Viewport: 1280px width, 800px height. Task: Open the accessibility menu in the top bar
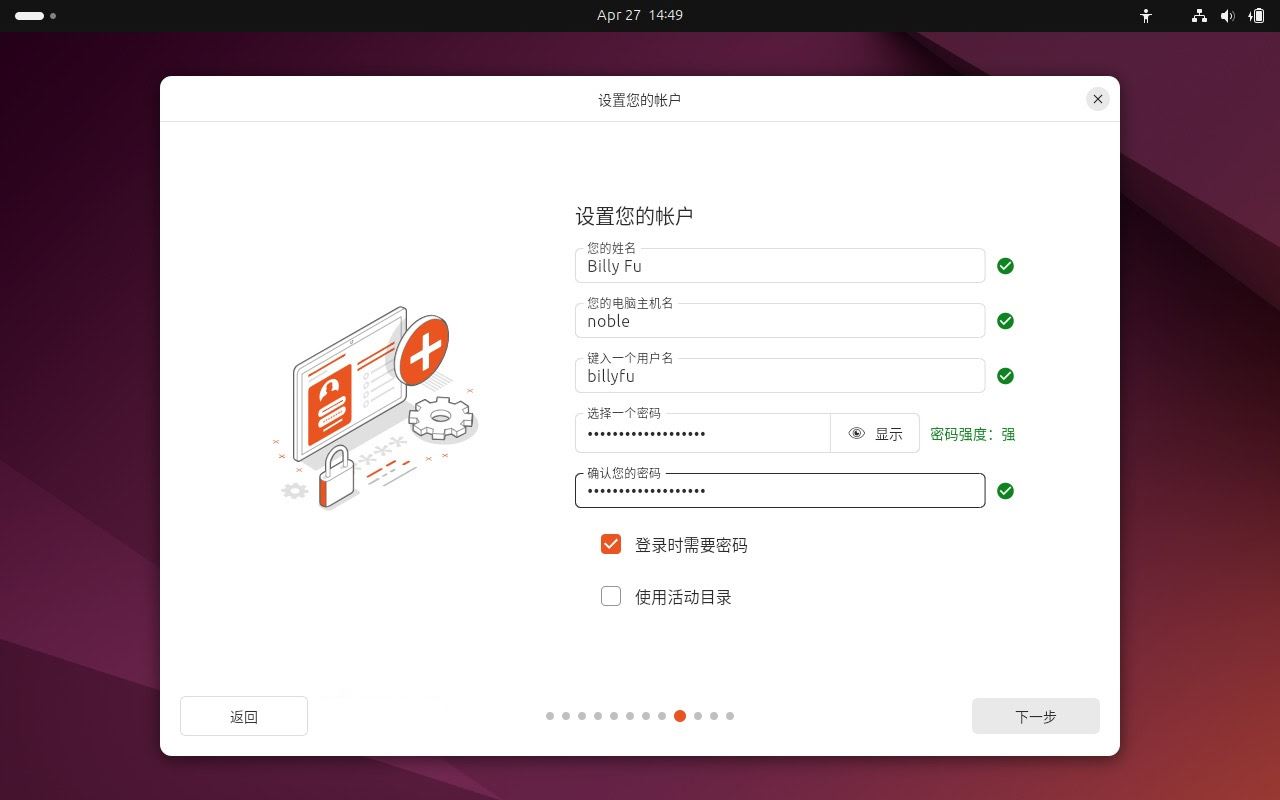coord(1145,16)
